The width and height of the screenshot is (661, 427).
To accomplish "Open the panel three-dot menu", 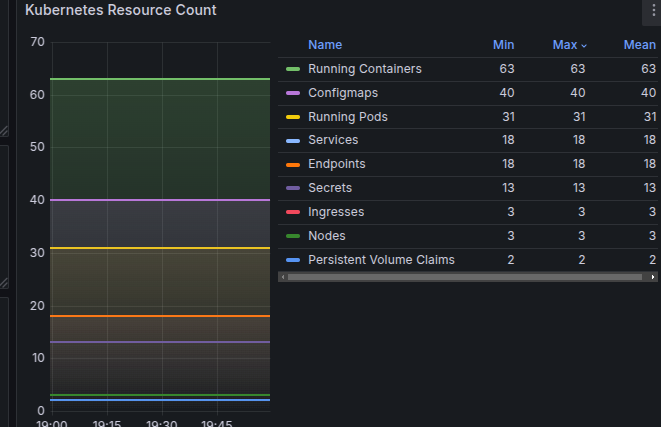I will coord(653,11).
